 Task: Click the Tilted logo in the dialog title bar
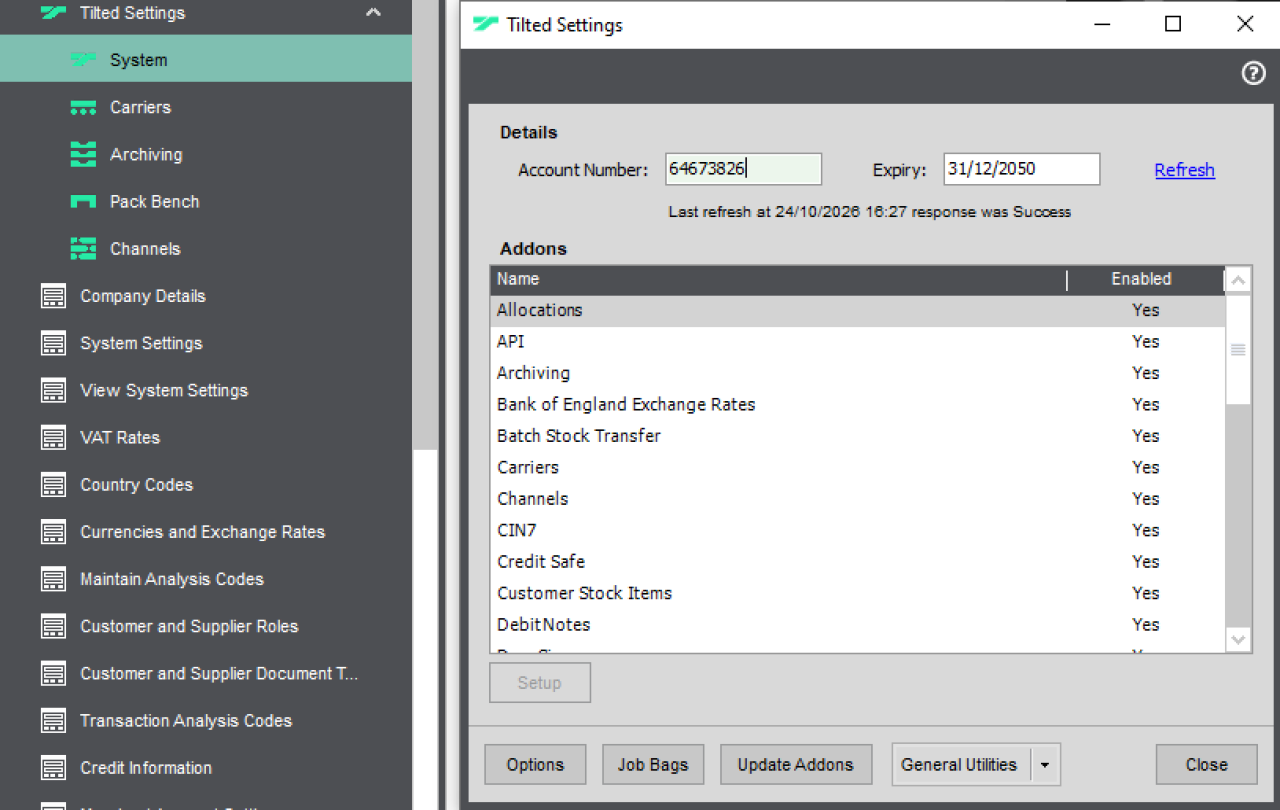click(486, 25)
